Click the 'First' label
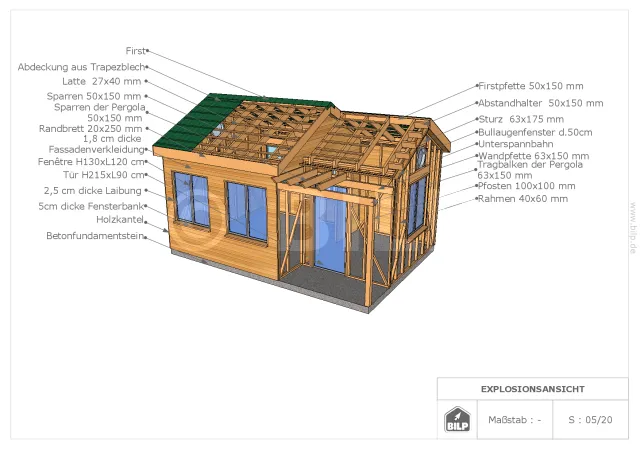640x452 pixels. coord(135,50)
